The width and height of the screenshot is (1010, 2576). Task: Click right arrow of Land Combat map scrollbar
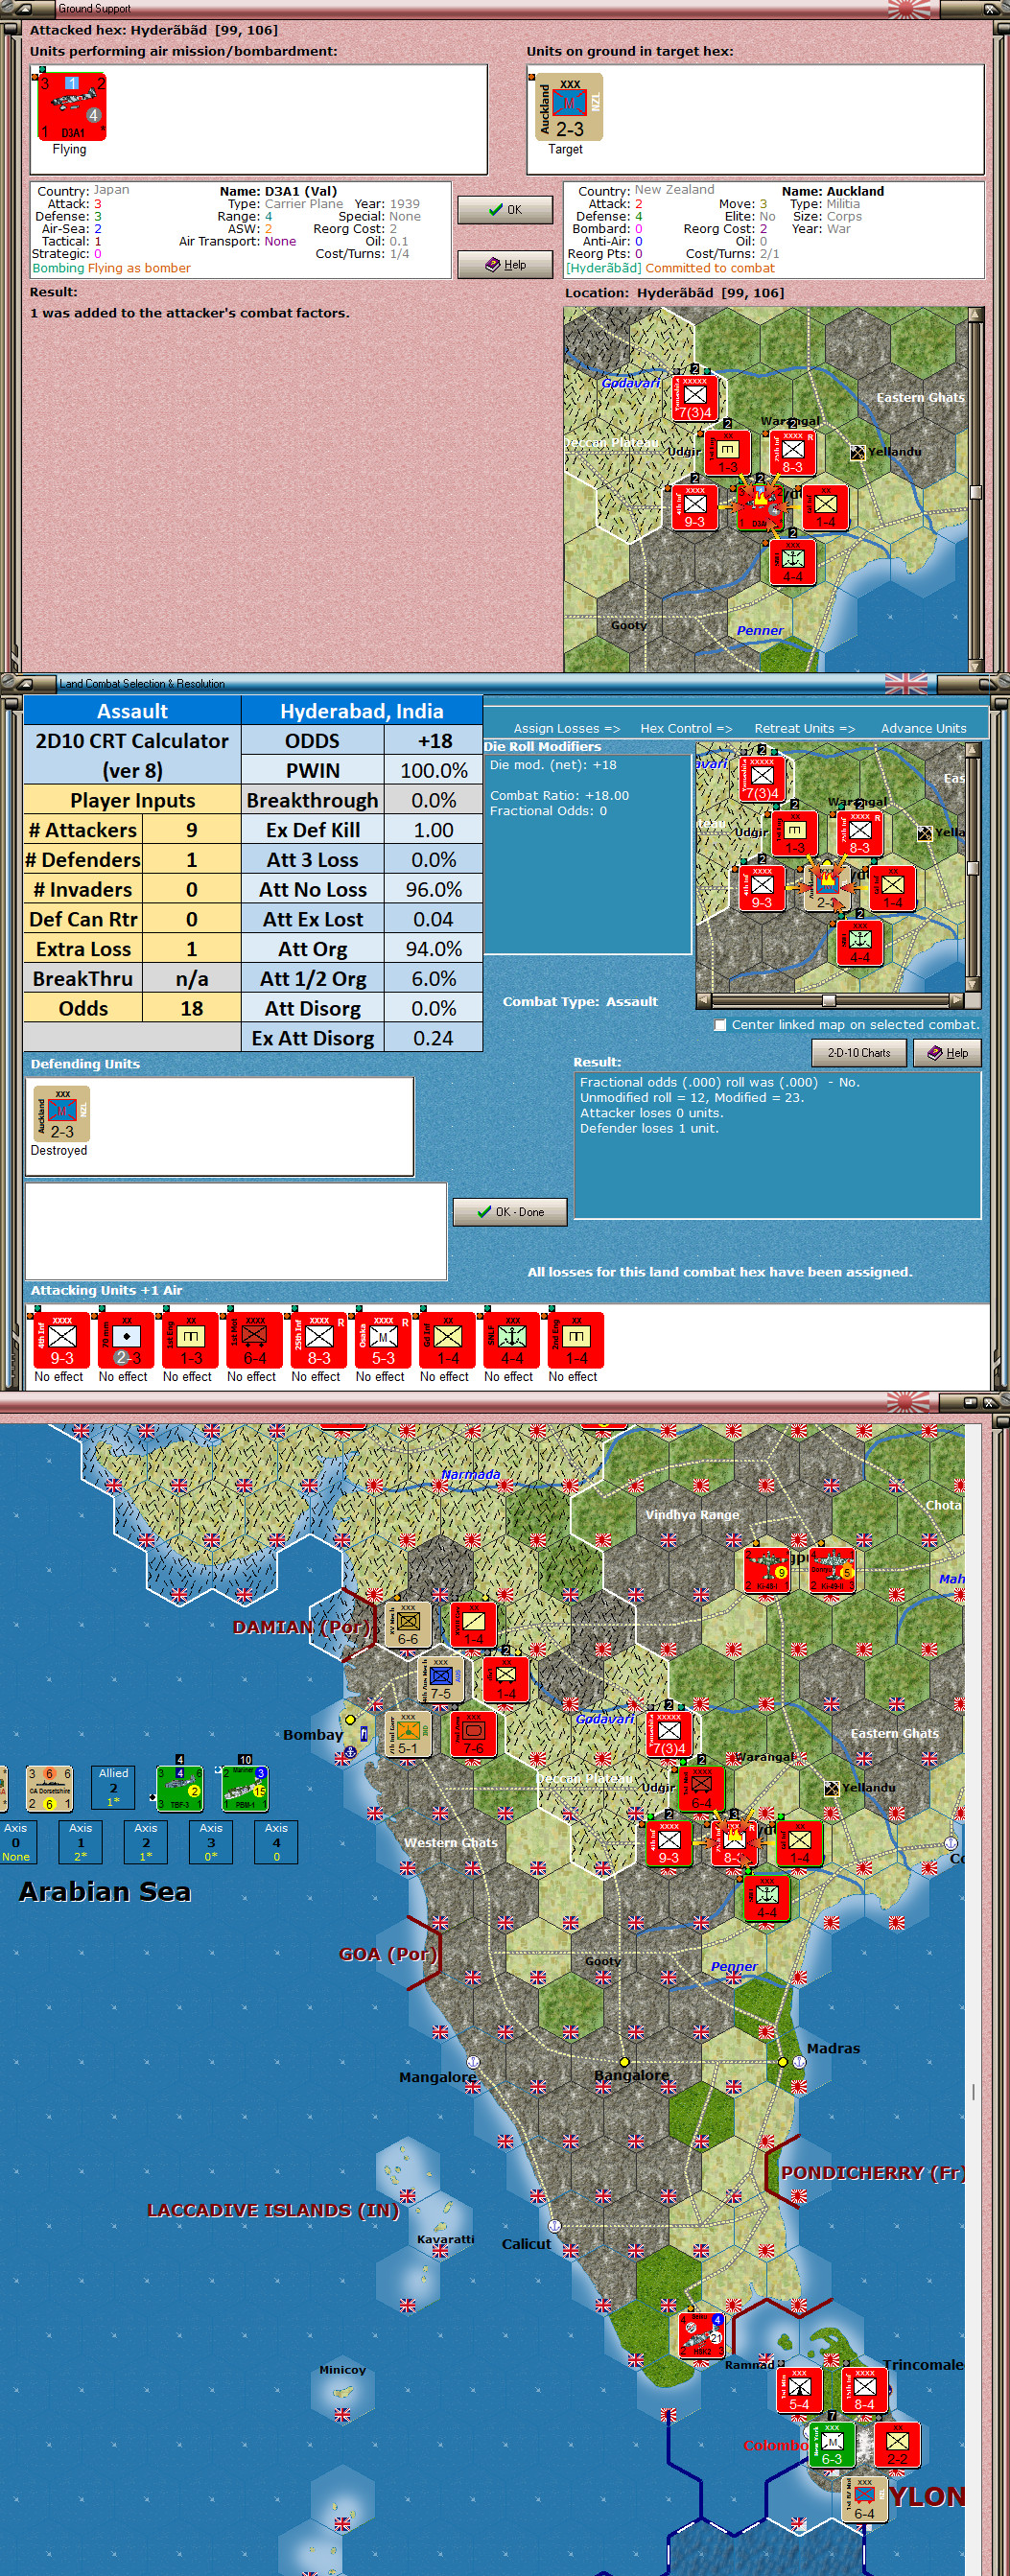pos(956,1000)
